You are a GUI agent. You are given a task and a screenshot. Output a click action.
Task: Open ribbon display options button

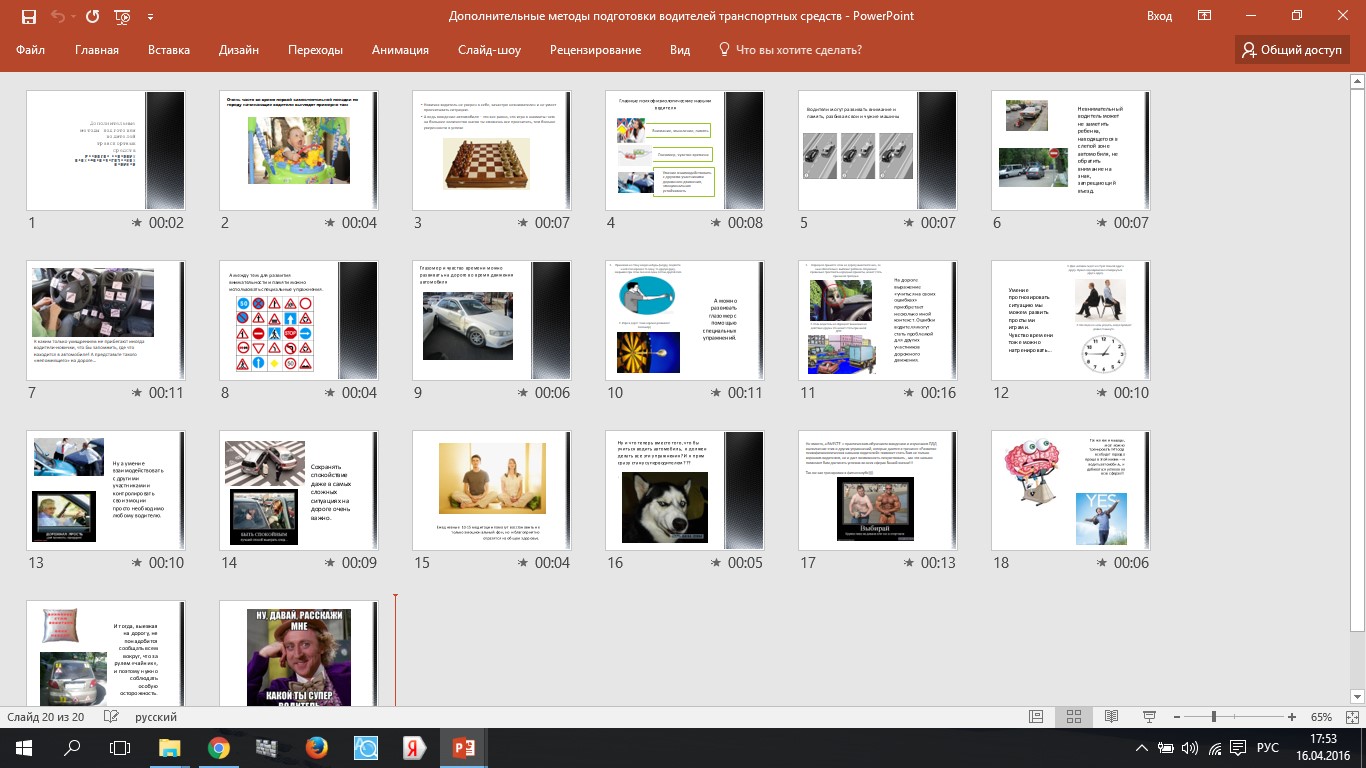[1205, 16]
